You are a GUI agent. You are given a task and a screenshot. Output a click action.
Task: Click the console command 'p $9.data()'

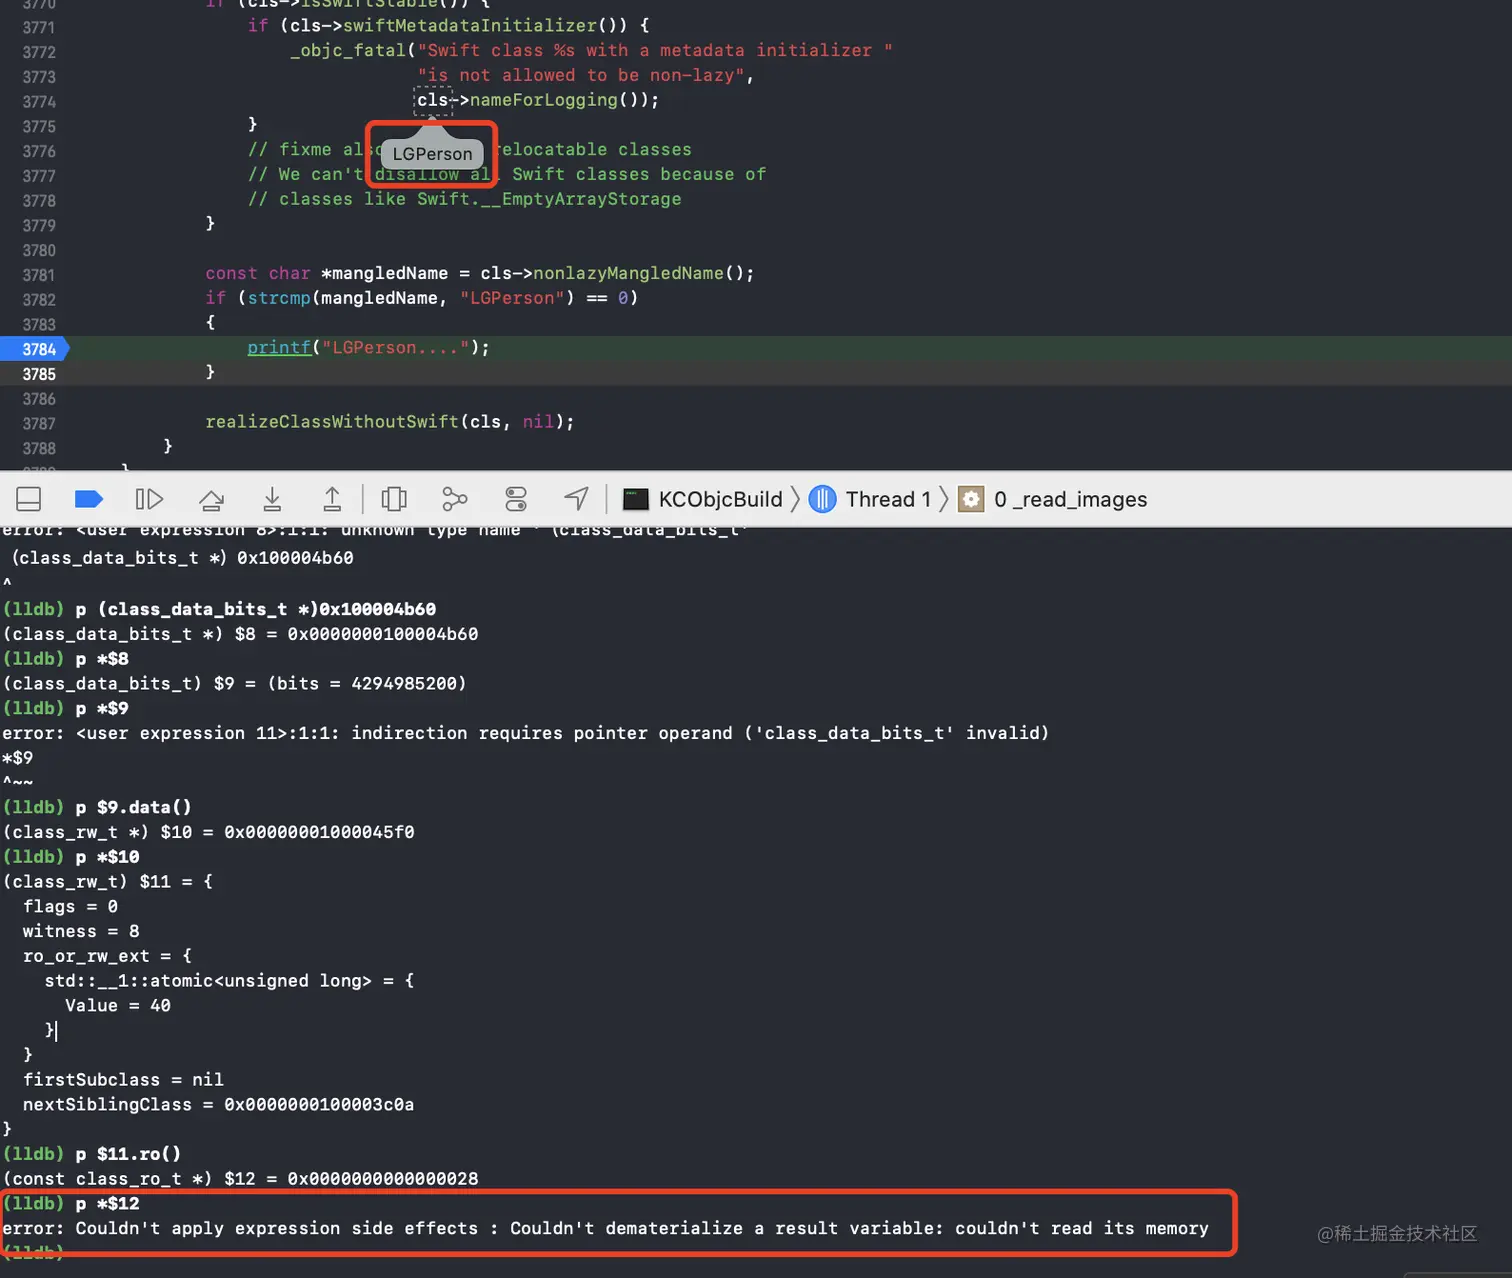[x=134, y=807]
